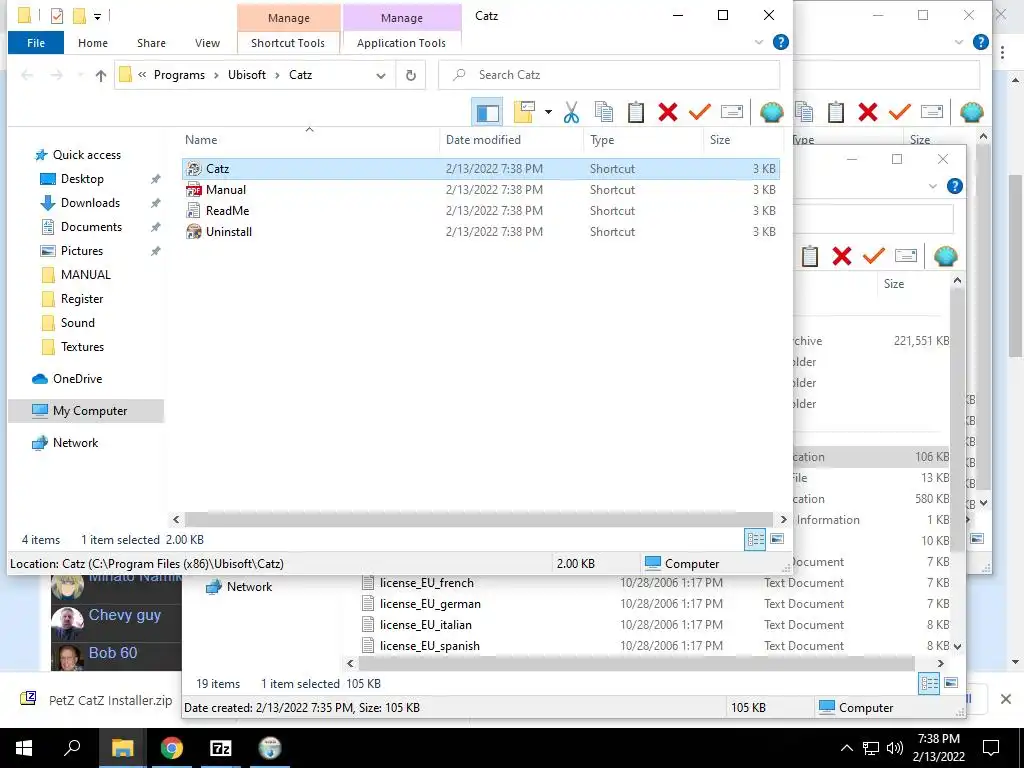Open the Sound folder in navigation pane
1024x768 pixels.
click(77, 323)
